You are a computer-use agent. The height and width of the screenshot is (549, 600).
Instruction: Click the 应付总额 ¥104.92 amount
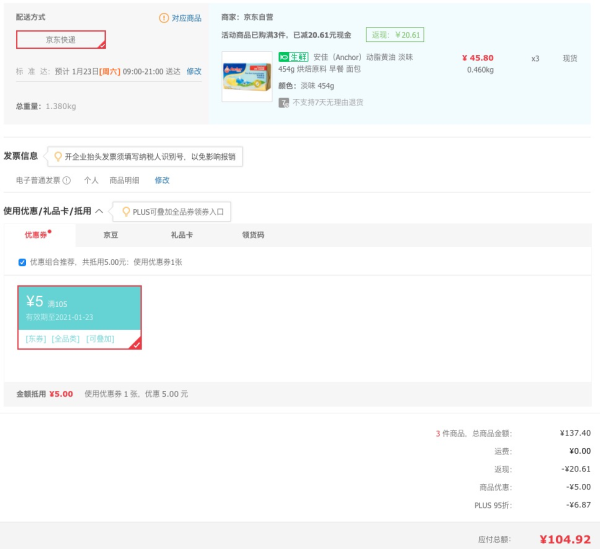tap(565, 539)
